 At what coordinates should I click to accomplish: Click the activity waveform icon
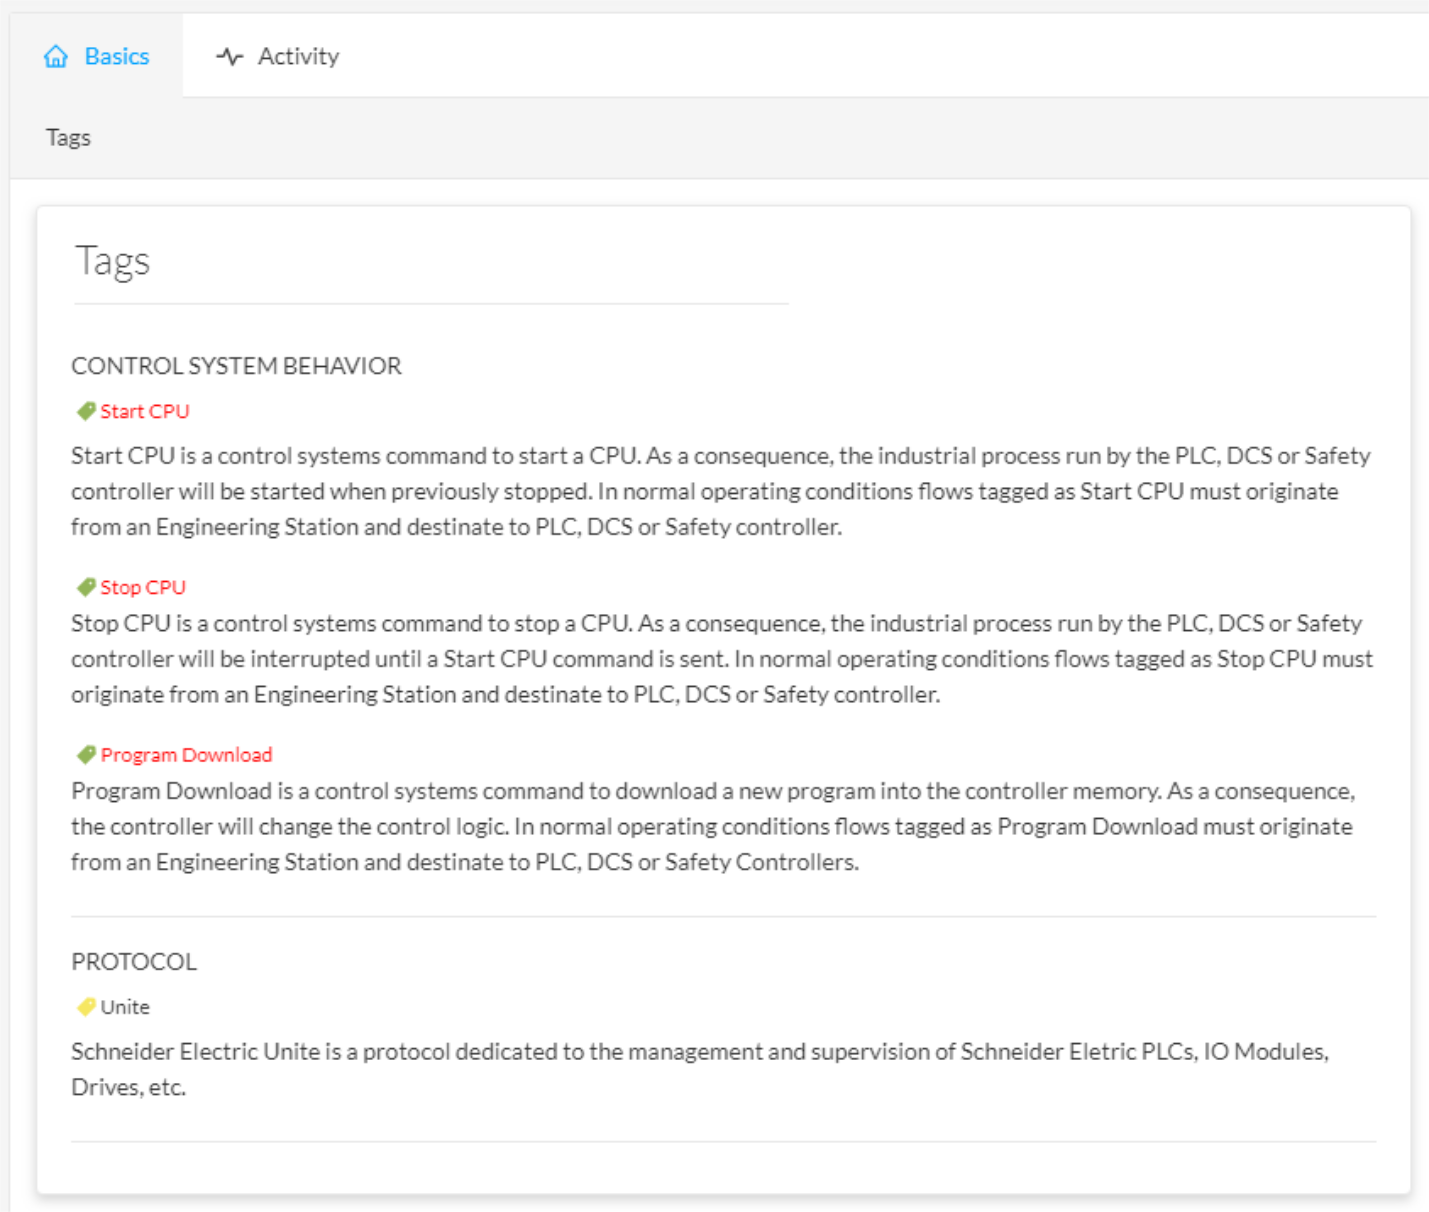tap(228, 56)
